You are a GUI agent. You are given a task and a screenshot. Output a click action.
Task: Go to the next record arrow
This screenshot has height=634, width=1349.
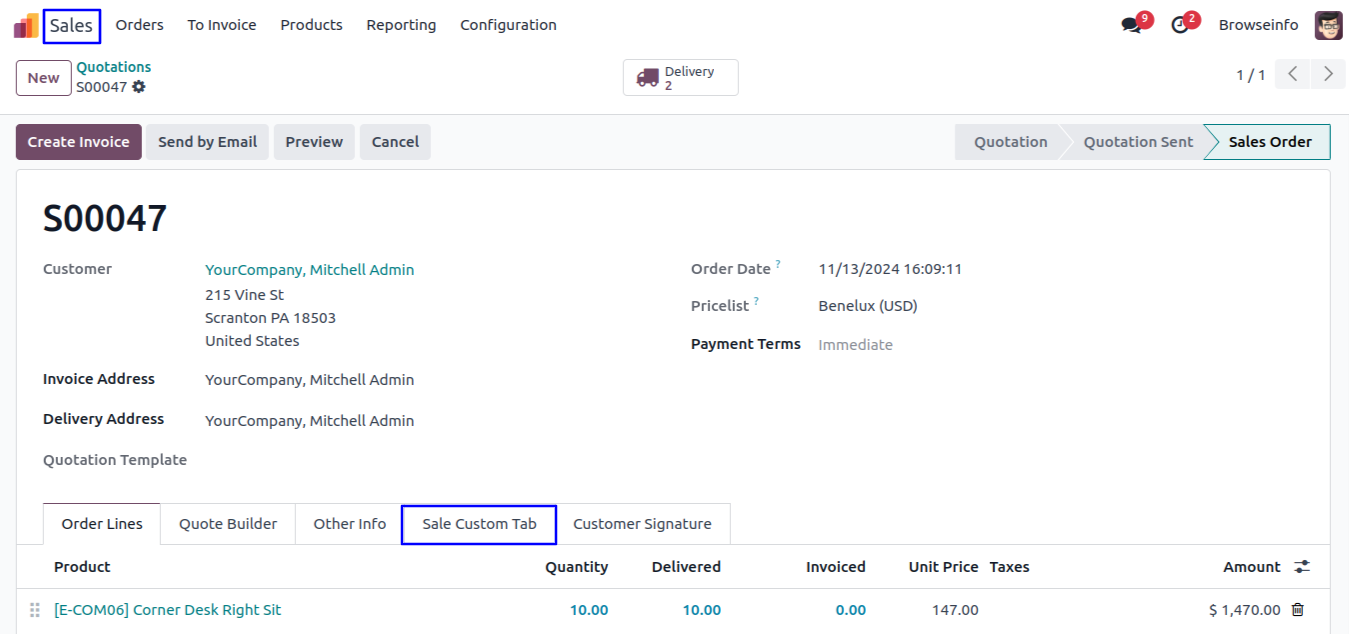click(x=1328, y=74)
